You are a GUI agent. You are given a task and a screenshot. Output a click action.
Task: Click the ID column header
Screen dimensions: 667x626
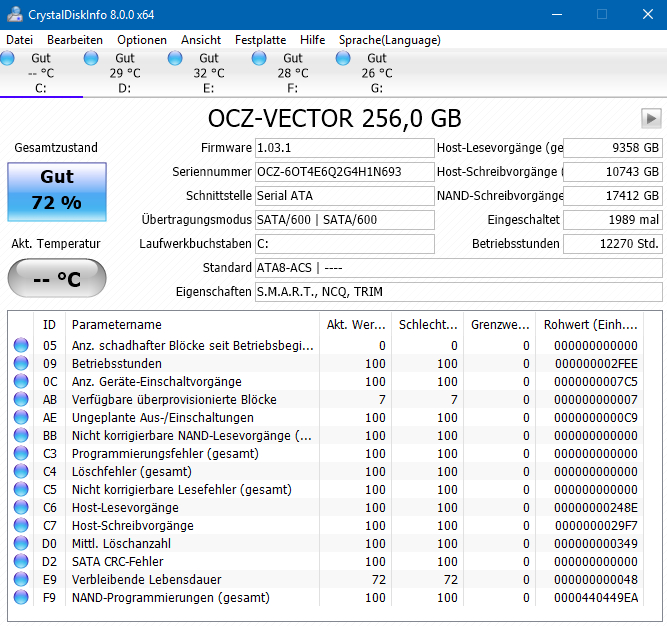[49, 325]
